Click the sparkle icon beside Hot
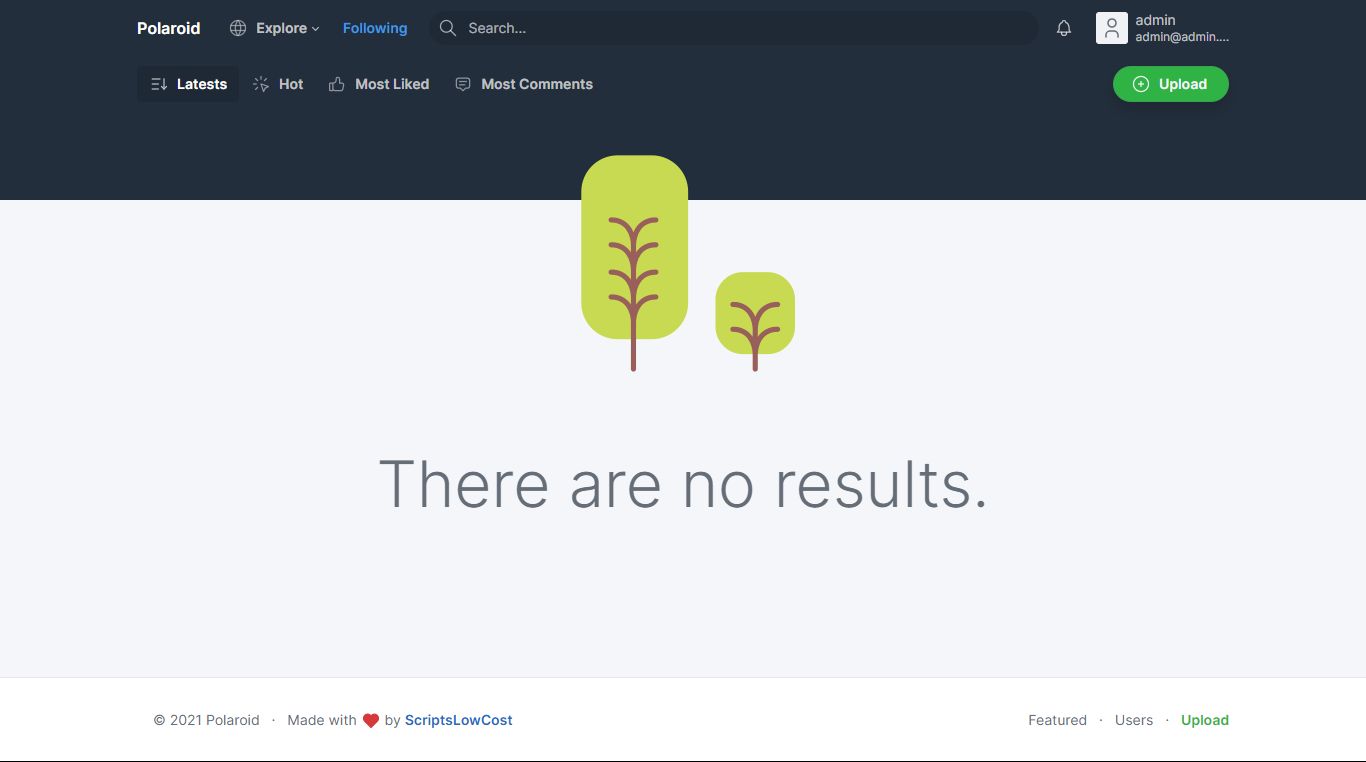 [261, 84]
